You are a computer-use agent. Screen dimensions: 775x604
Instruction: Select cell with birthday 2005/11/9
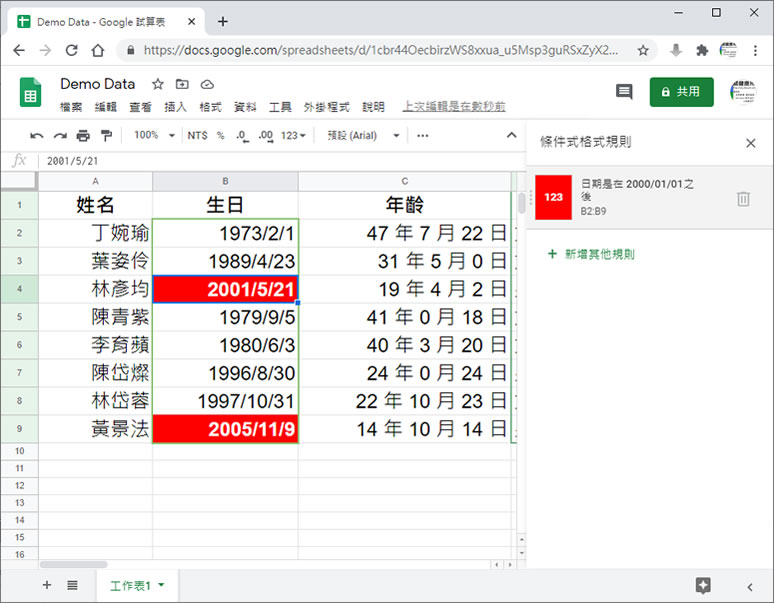click(225, 429)
